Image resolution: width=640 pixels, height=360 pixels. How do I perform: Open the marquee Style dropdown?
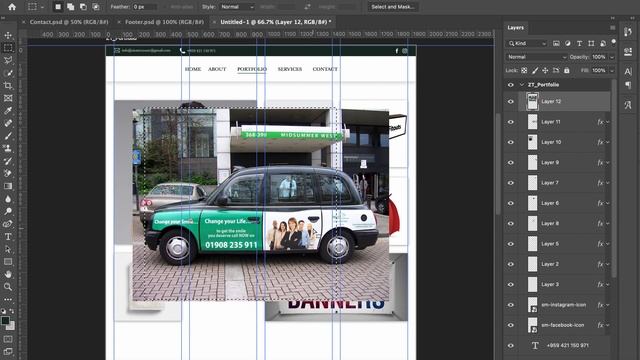pos(237,7)
